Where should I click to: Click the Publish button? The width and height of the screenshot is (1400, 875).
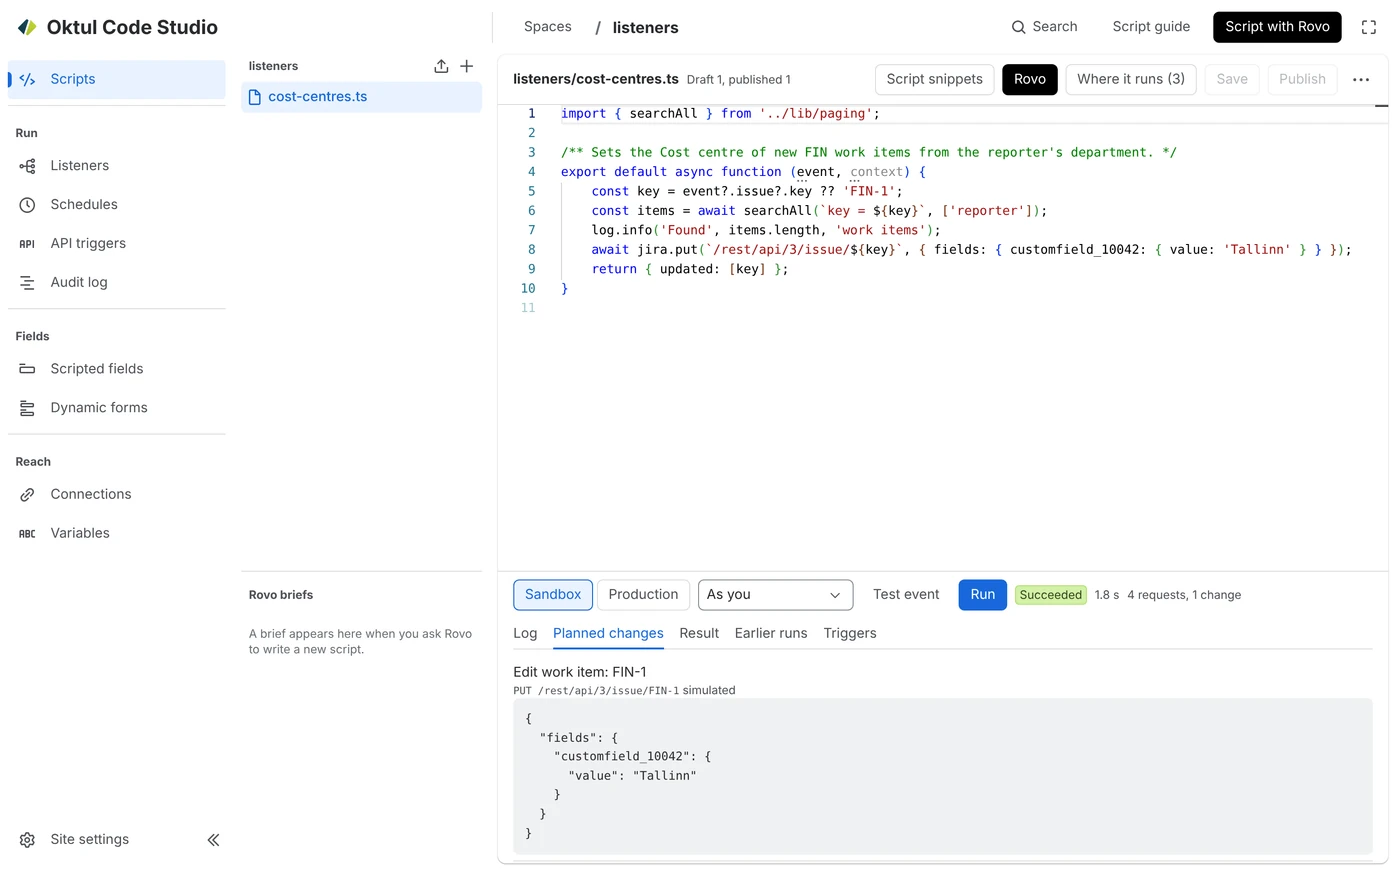click(x=1302, y=79)
